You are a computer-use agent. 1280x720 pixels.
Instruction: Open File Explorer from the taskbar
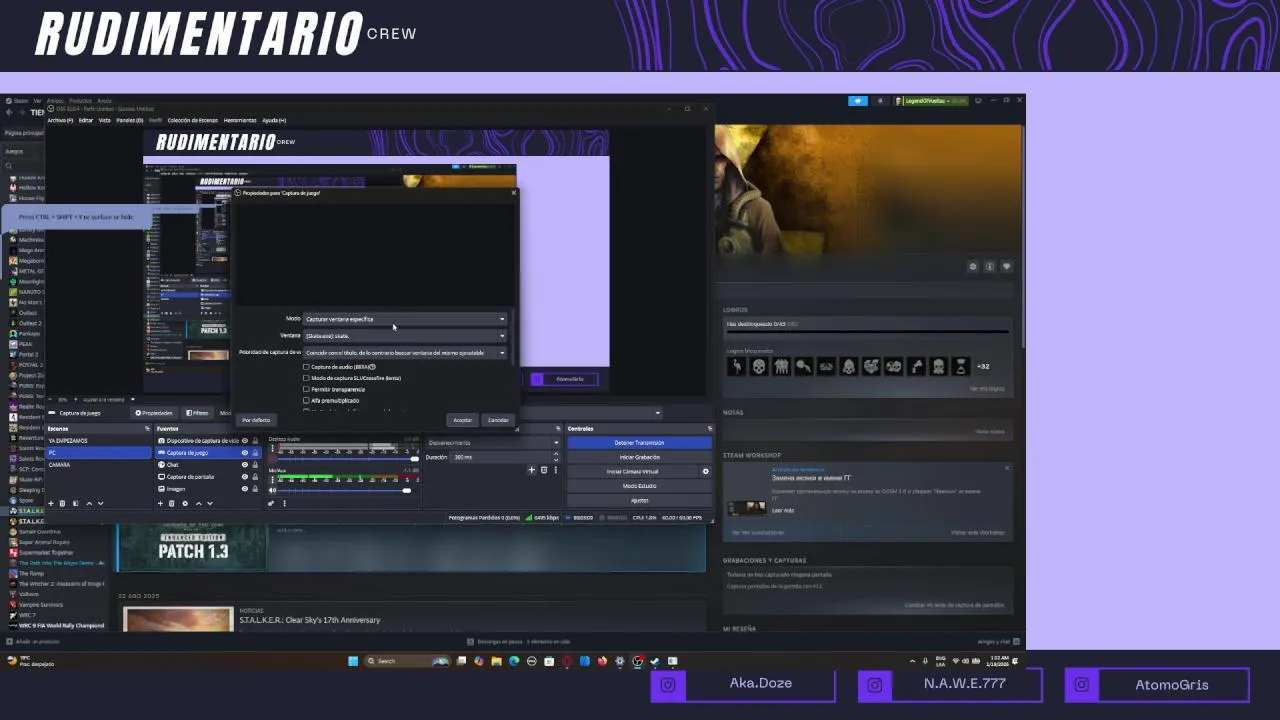496,661
